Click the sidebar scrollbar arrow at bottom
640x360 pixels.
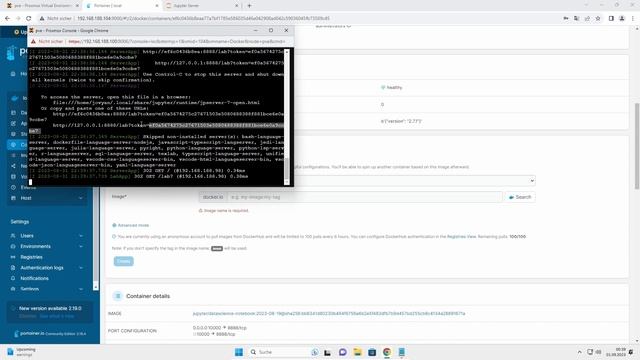[96, 288]
